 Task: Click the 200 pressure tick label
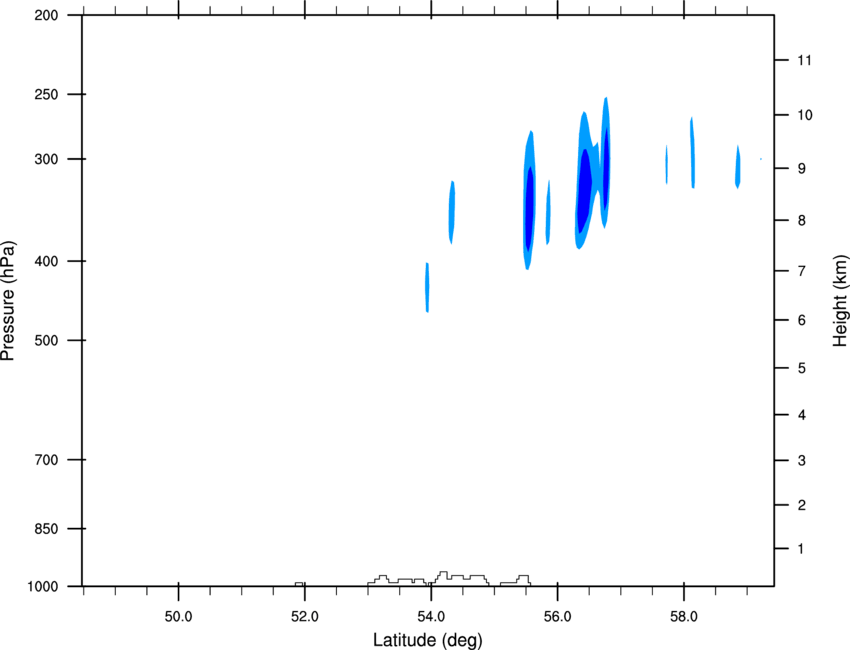46,15
